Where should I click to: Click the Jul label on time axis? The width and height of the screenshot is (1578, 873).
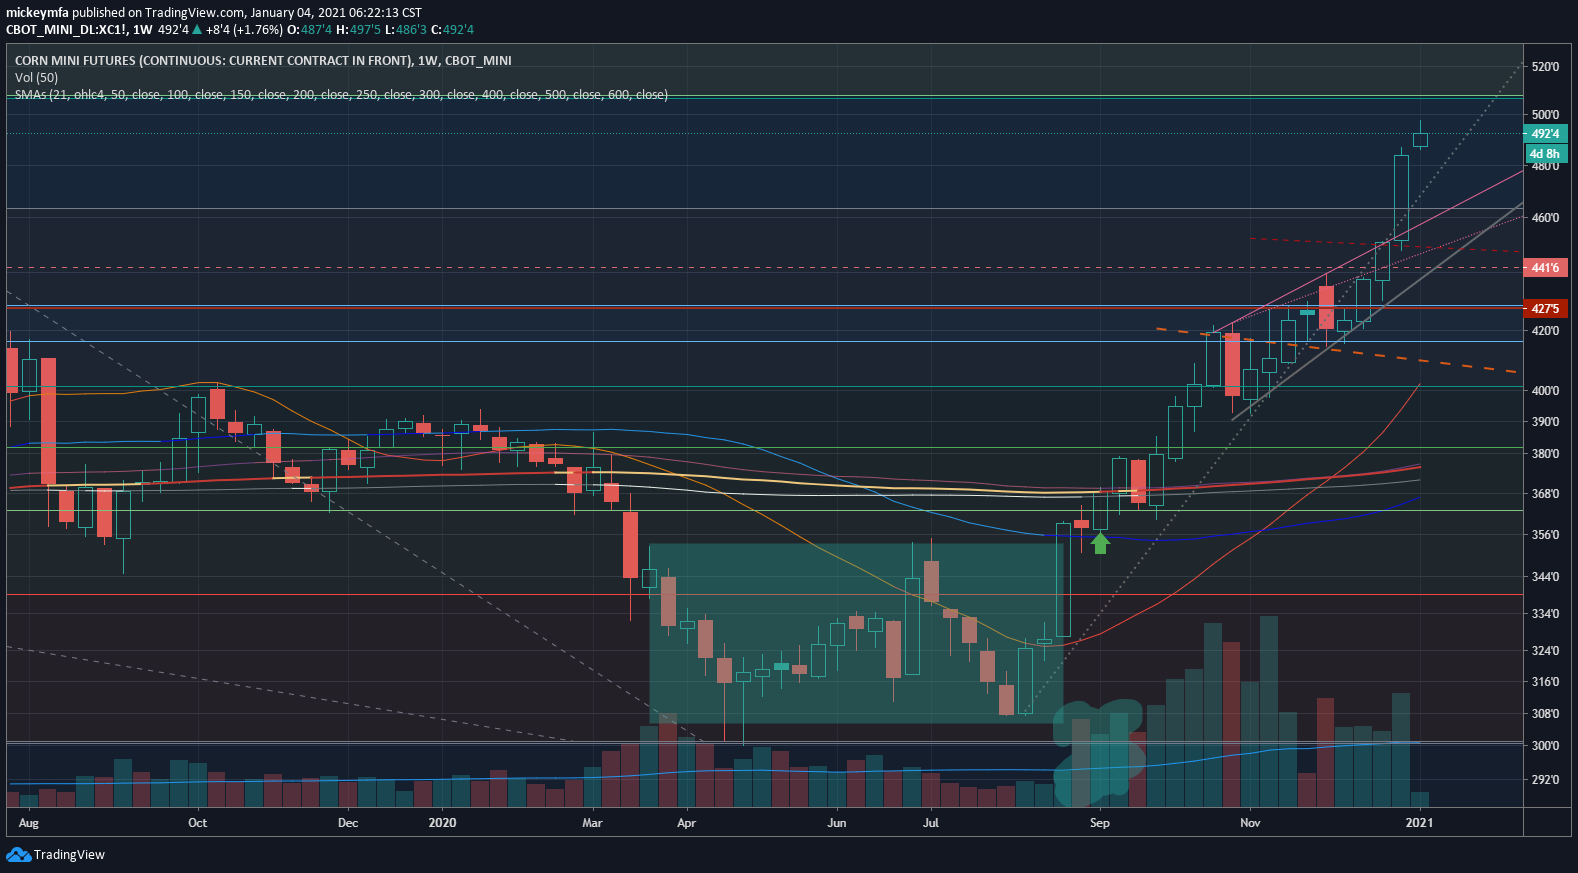931,823
